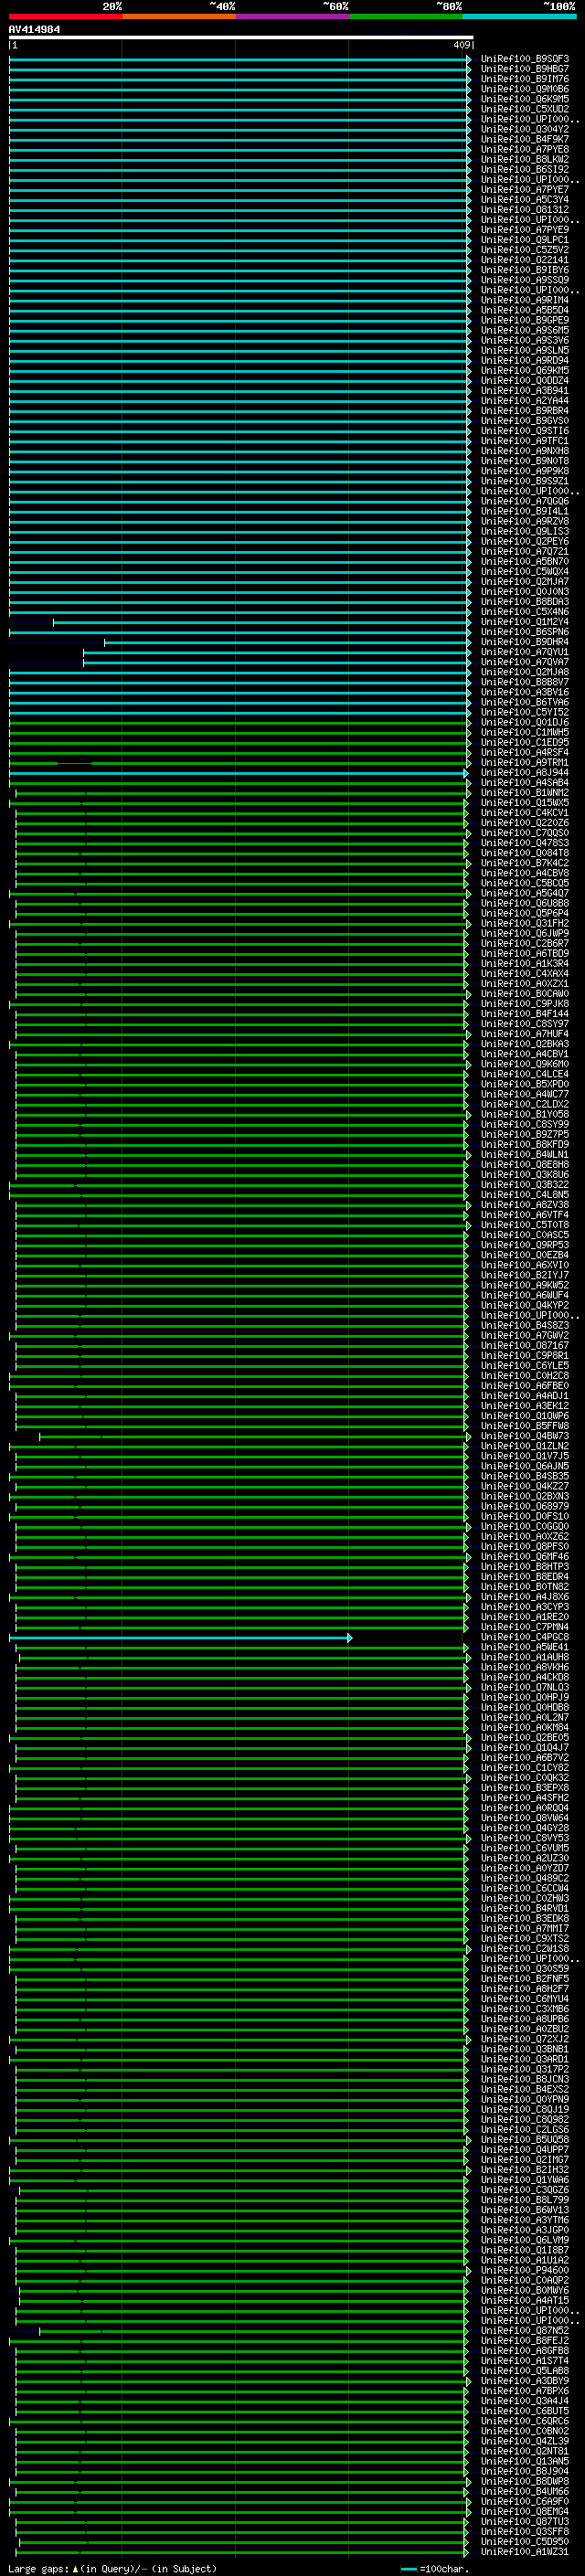Select the UniRef100_C5XUD2 label
Viewport: 585px width, 2576px height.
click(524, 109)
